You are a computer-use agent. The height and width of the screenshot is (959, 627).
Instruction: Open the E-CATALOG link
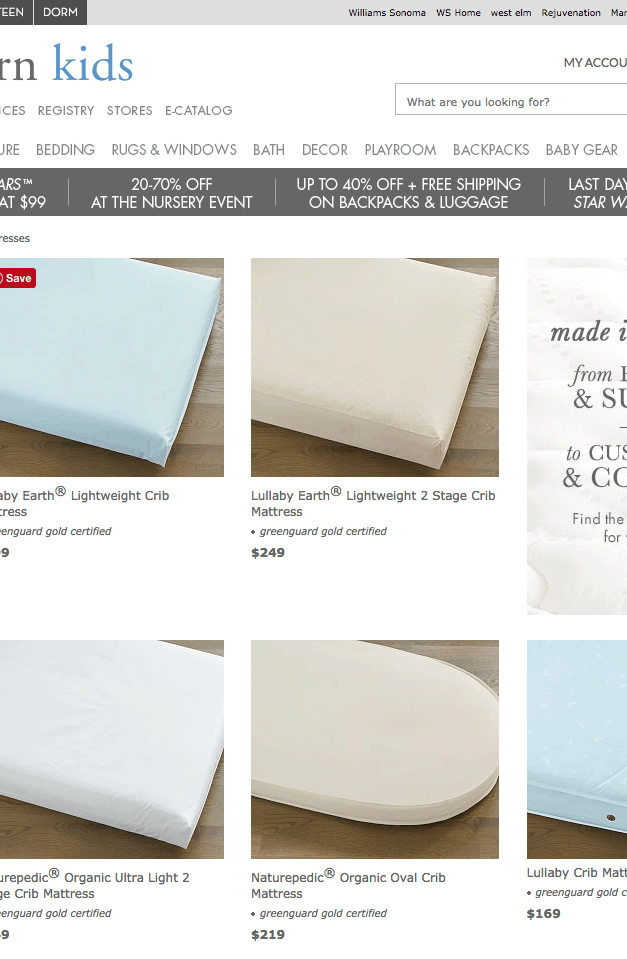pos(199,111)
